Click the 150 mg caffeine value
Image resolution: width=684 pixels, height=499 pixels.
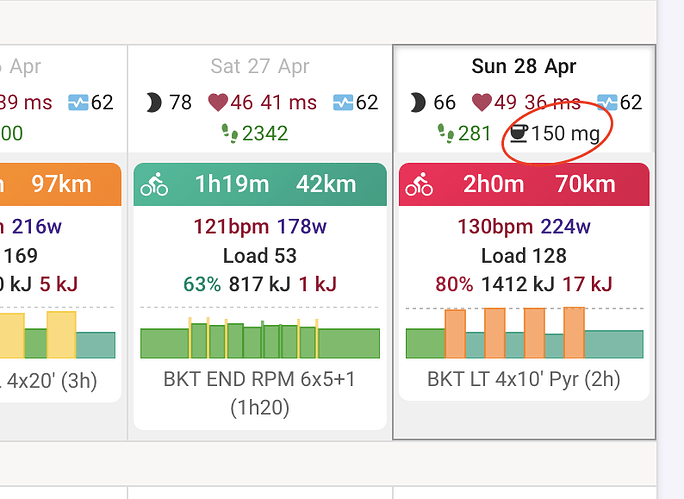pos(566,133)
